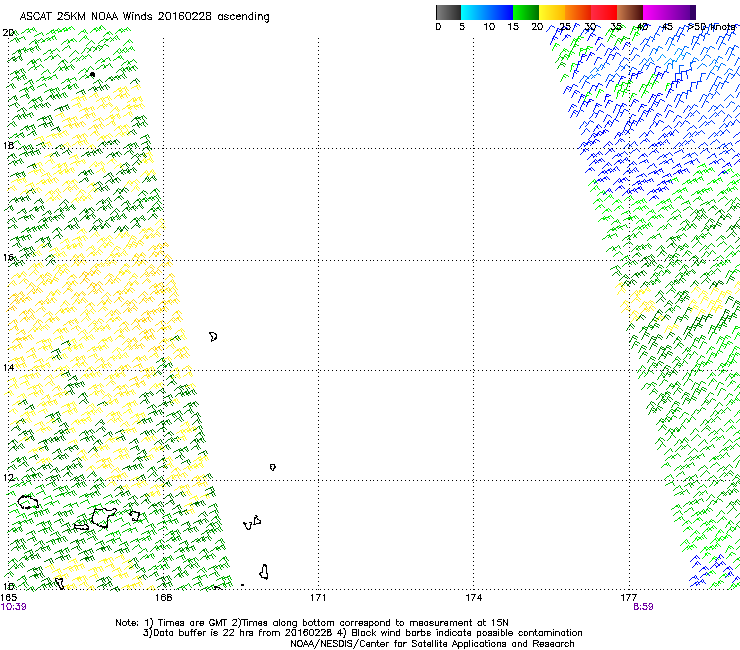Click the latitude label '20' at the top left
740x650 pixels.
pyautogui.click(x=8, y=33)
